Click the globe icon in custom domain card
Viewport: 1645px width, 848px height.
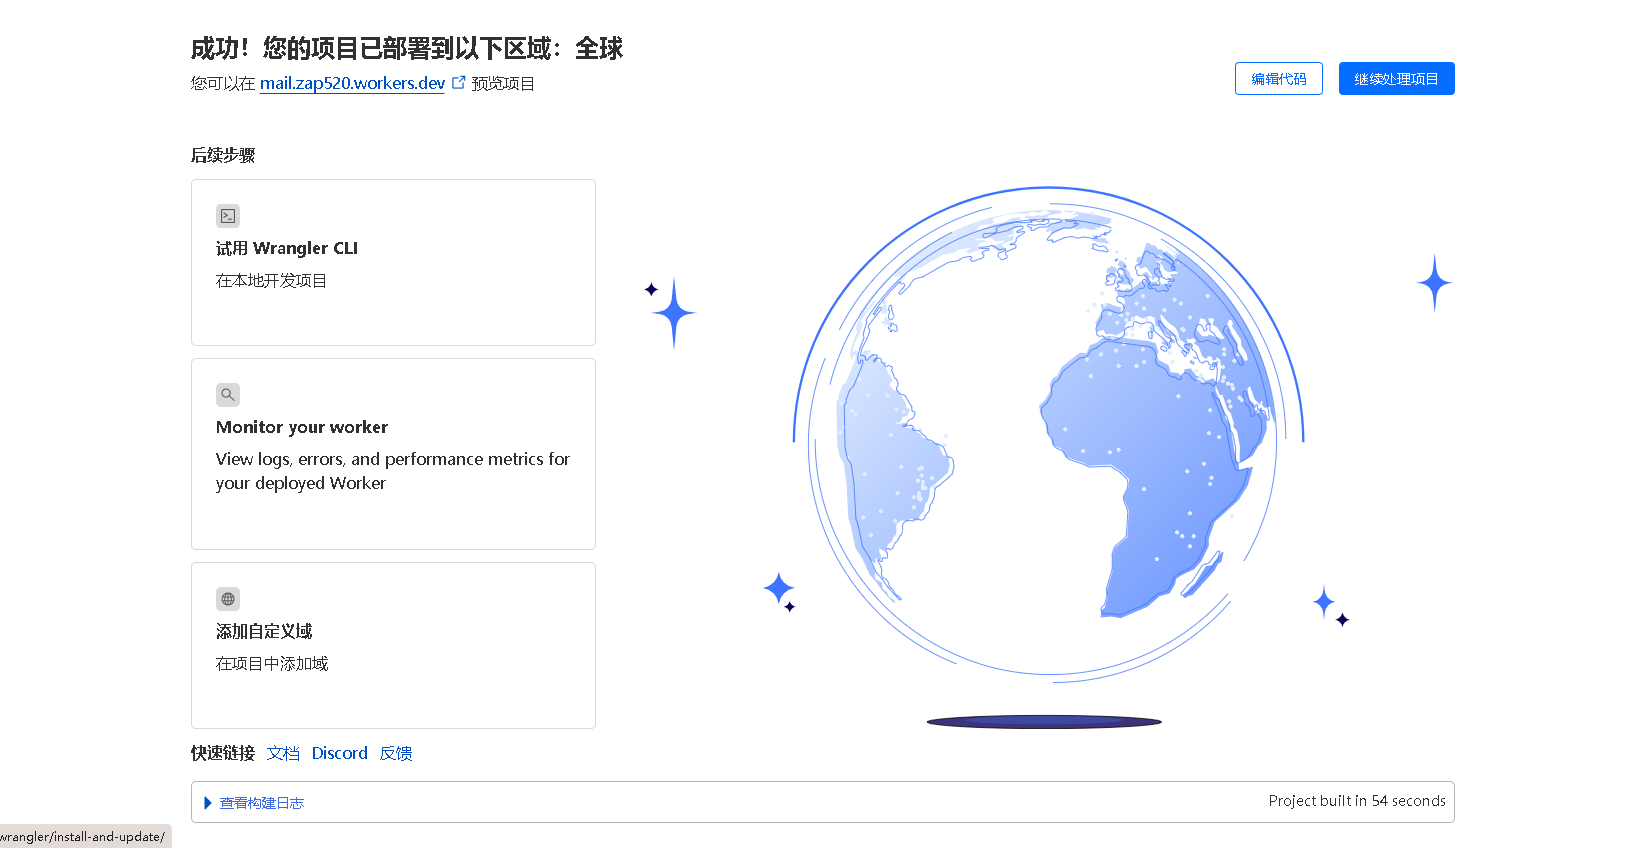tap(228, 599)
